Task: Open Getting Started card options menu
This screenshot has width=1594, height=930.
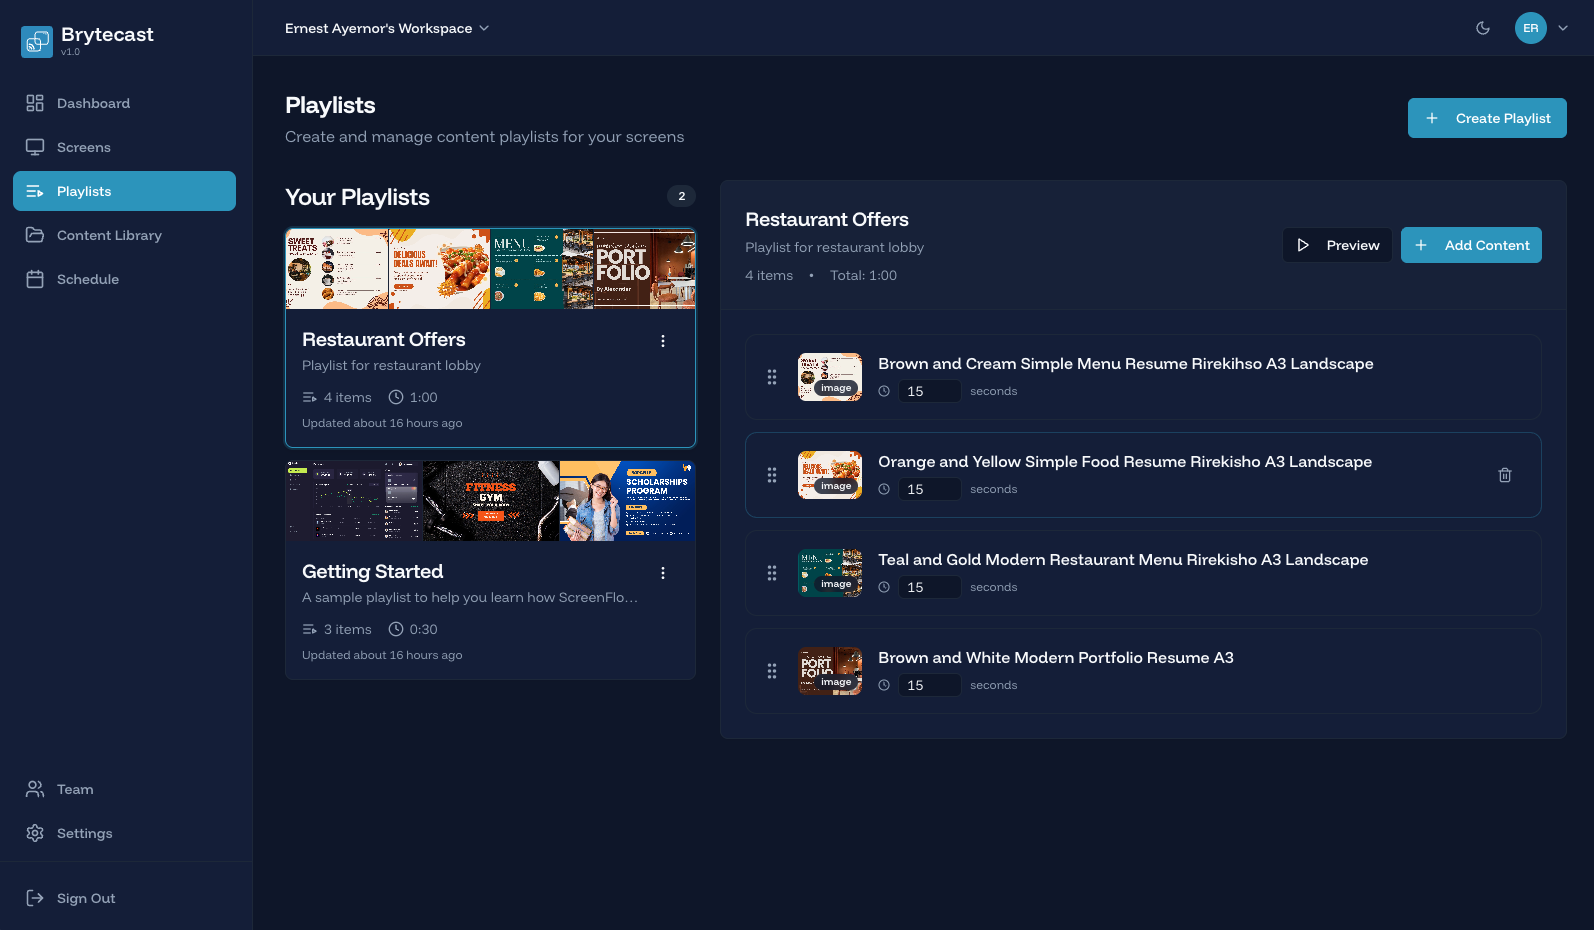Action: coord(663,573)
